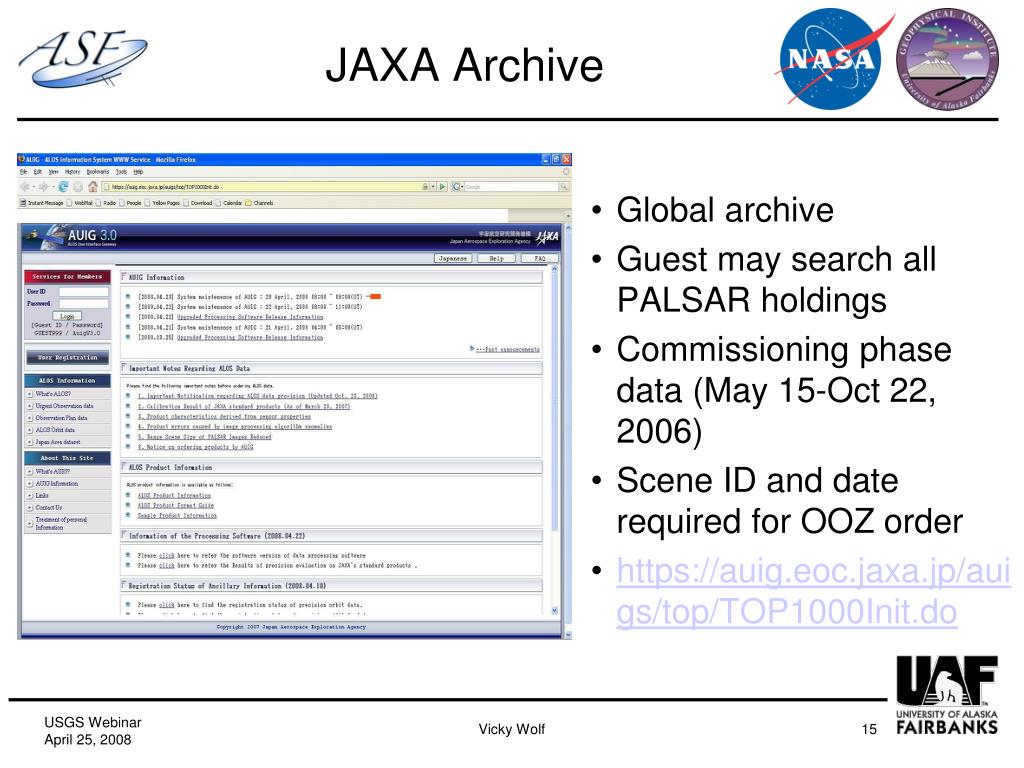Click the Firefox Forward arrow
Screen dimensions: 1024x768
click(x=43, y=187)
